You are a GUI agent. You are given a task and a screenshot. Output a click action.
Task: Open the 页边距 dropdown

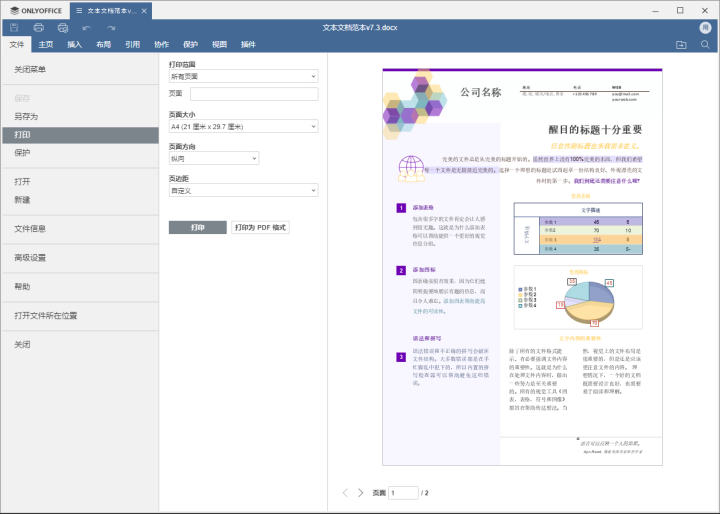(x=243, y=189)
